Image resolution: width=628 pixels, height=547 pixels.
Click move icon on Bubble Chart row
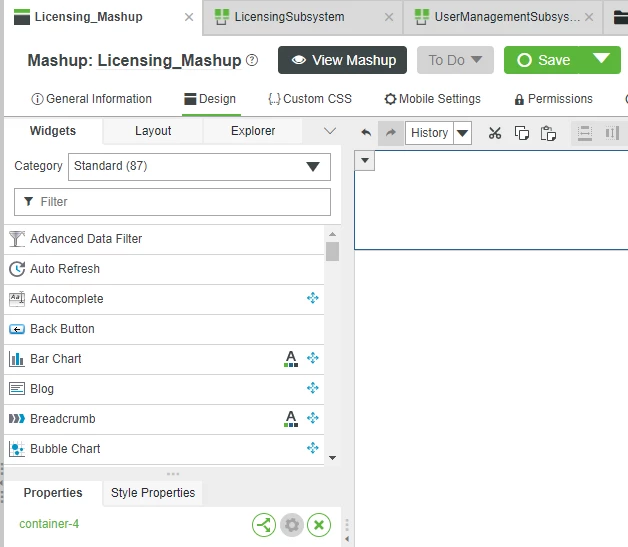[312, 448]
